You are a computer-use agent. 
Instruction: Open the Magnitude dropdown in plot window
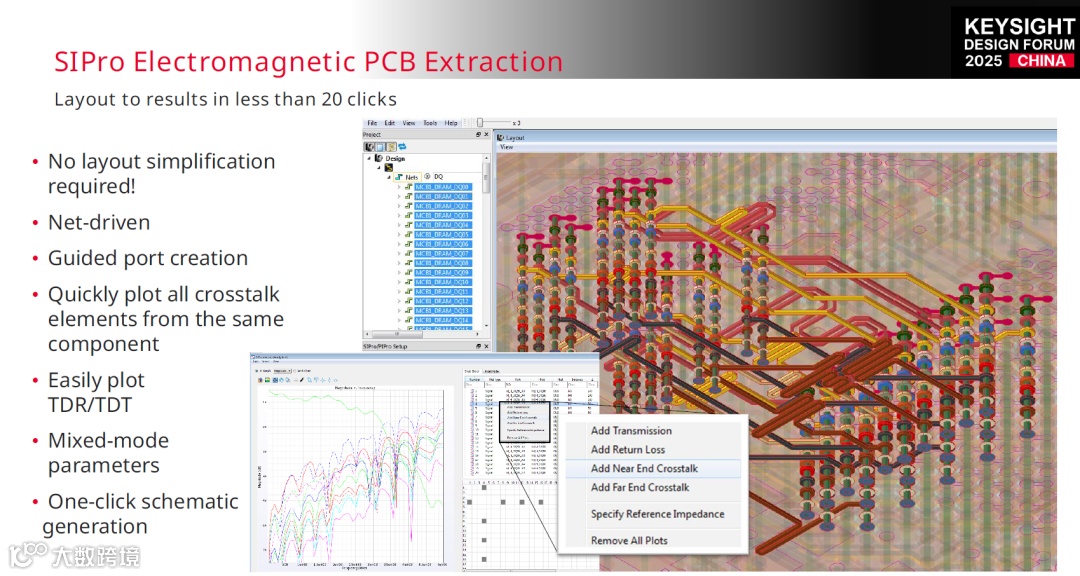coord(282,371)
